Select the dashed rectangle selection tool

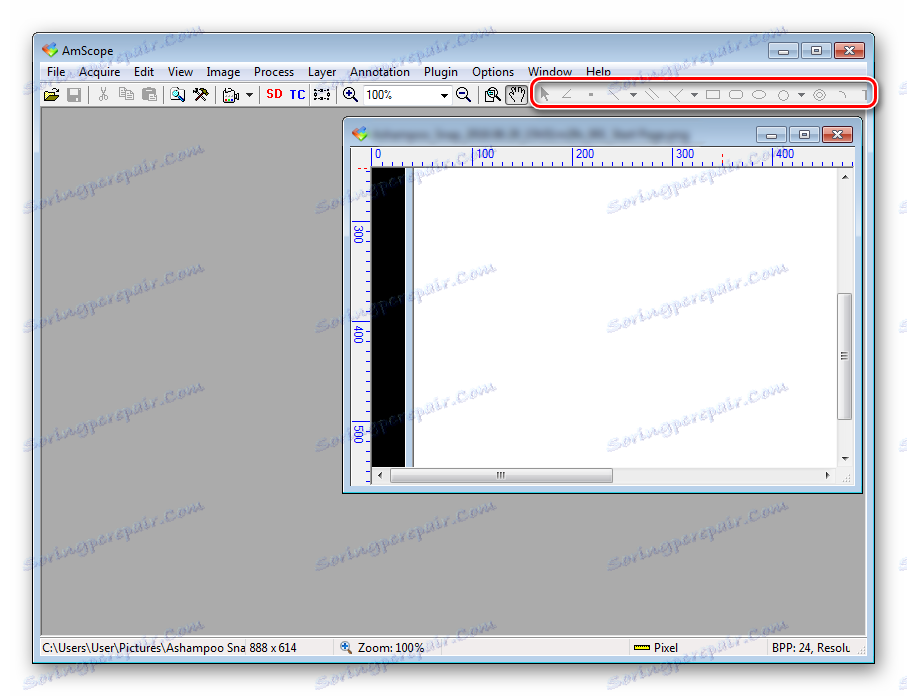tap(322, 94)
